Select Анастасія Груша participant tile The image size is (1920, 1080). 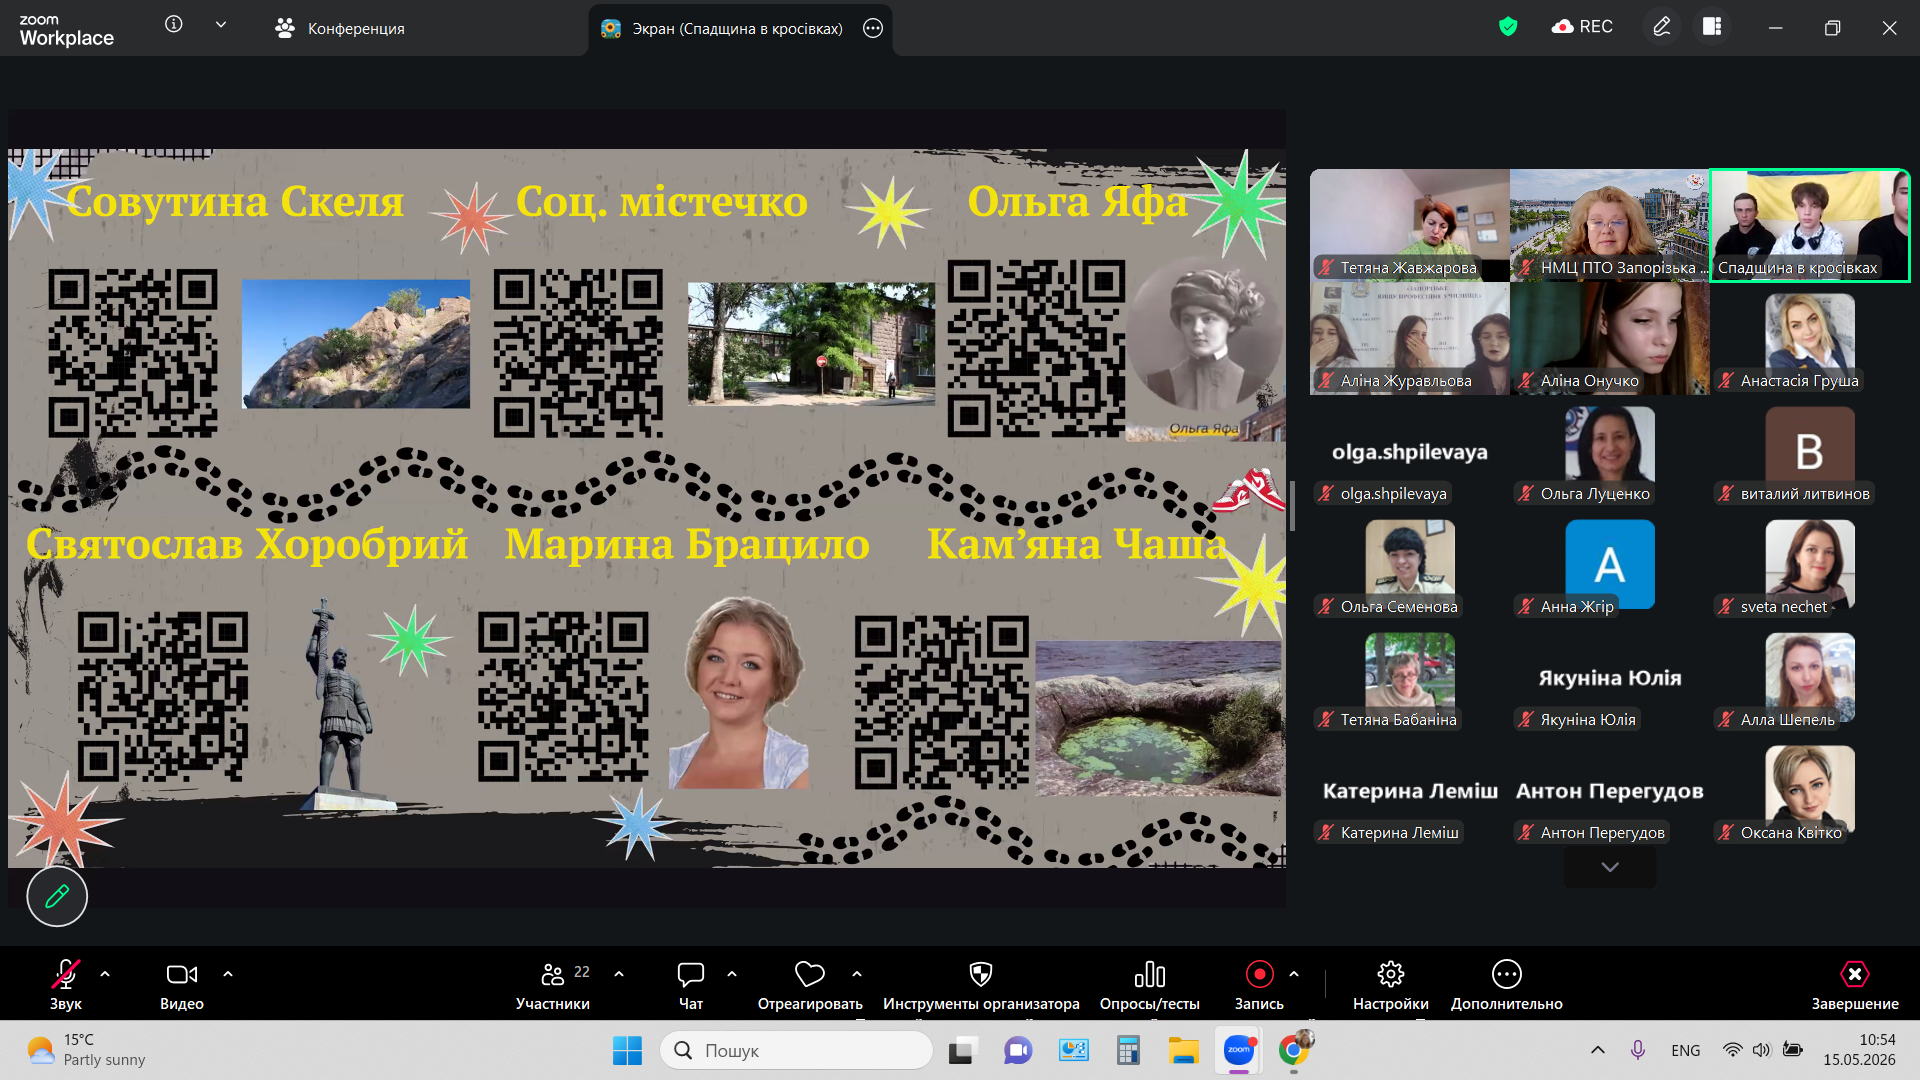(x=1810, y=338)
